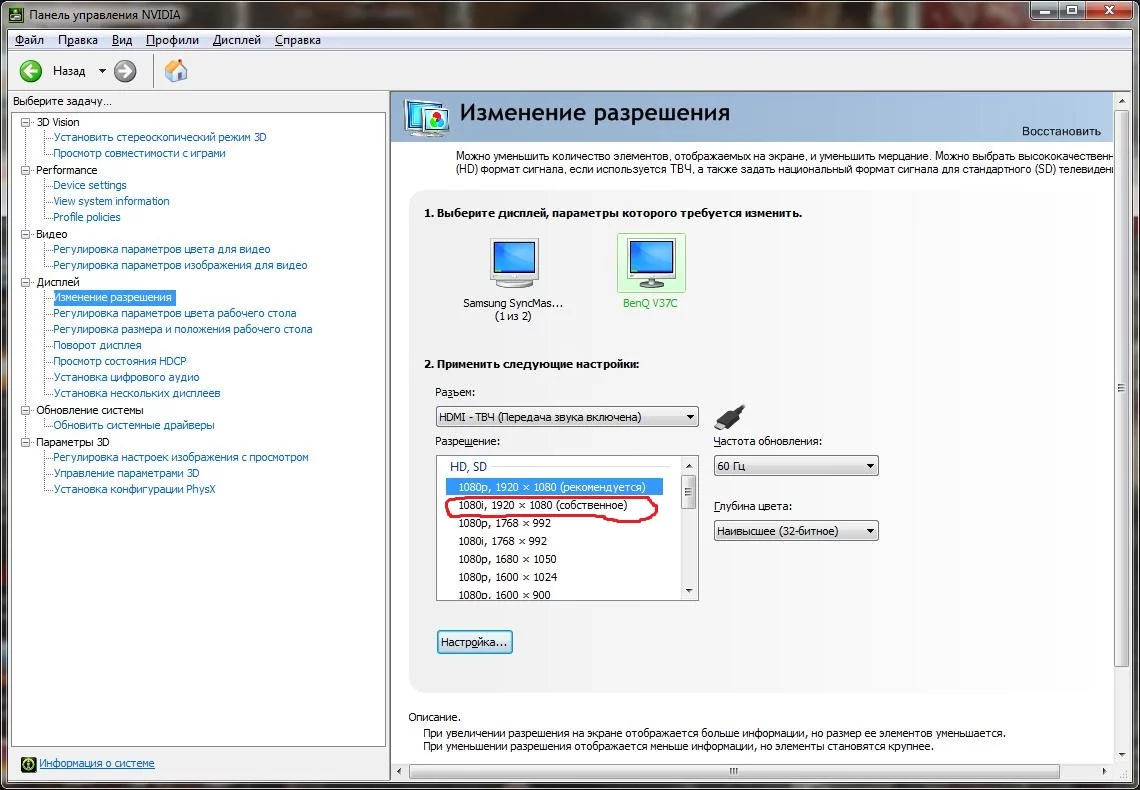This screenshot has height=790, width=1140.
Task: Open the Home page icon
Action: [176, 70]
